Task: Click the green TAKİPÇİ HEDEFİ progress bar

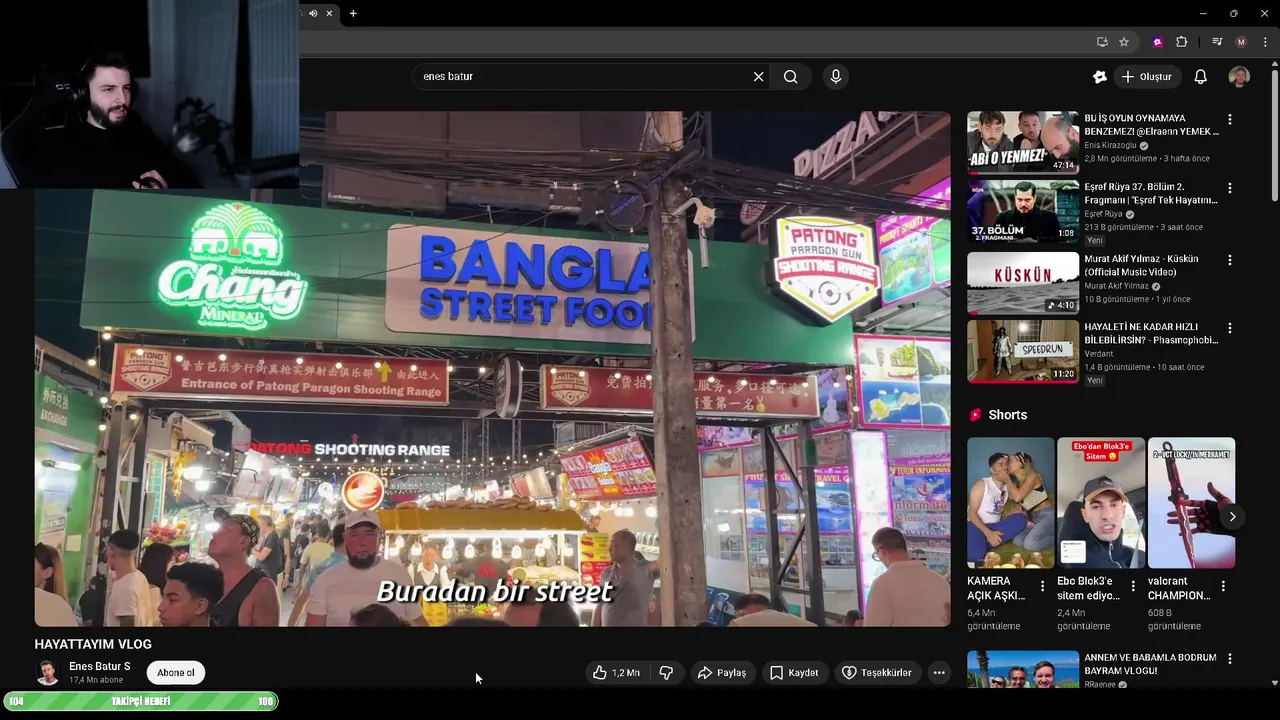Action: point(141,702)
